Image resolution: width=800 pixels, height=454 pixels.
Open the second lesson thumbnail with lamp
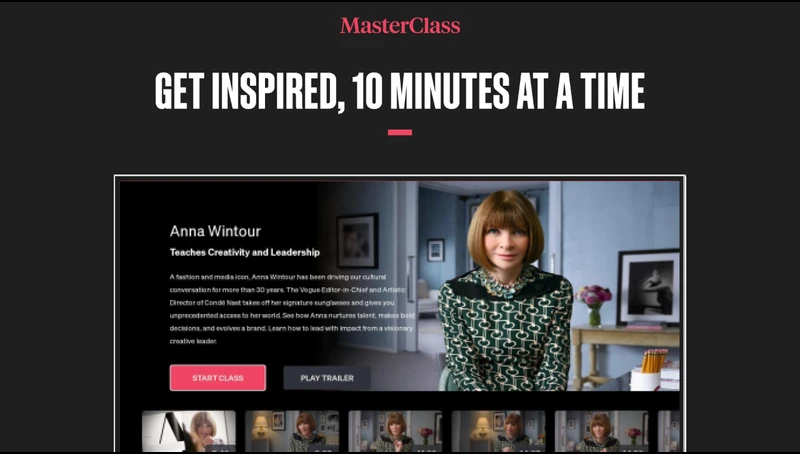point(292,431)
